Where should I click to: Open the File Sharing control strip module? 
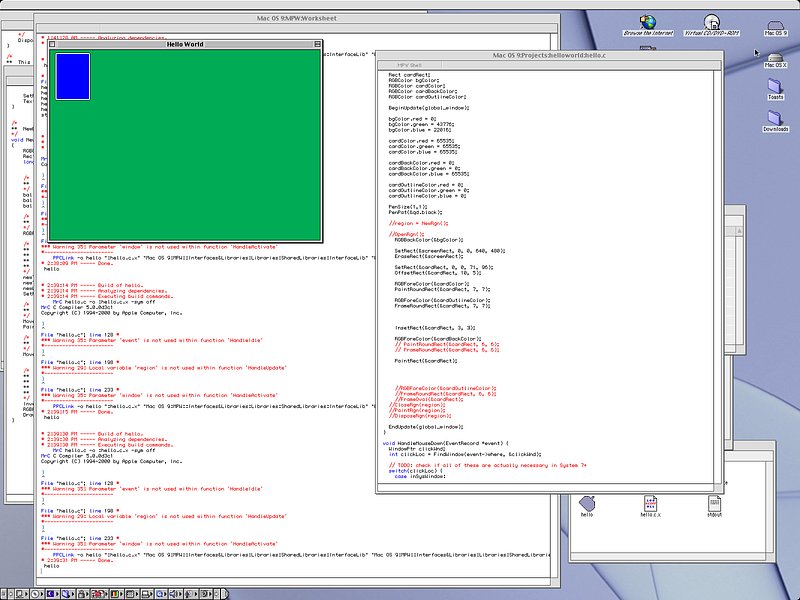coord(68,594)
